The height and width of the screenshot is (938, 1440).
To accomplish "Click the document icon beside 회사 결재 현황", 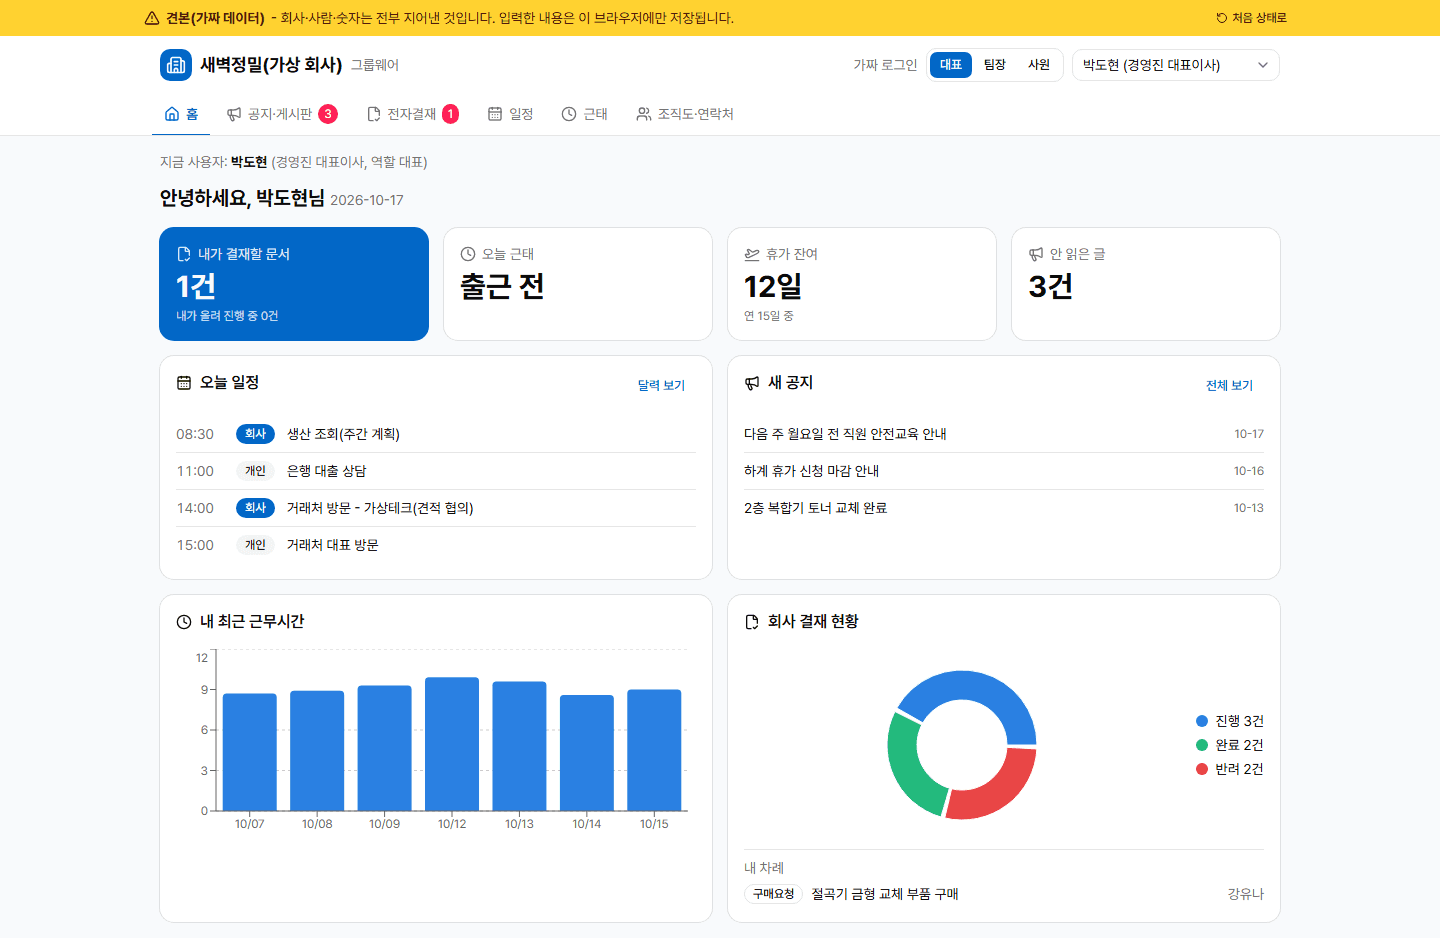I will pos(752,622).
